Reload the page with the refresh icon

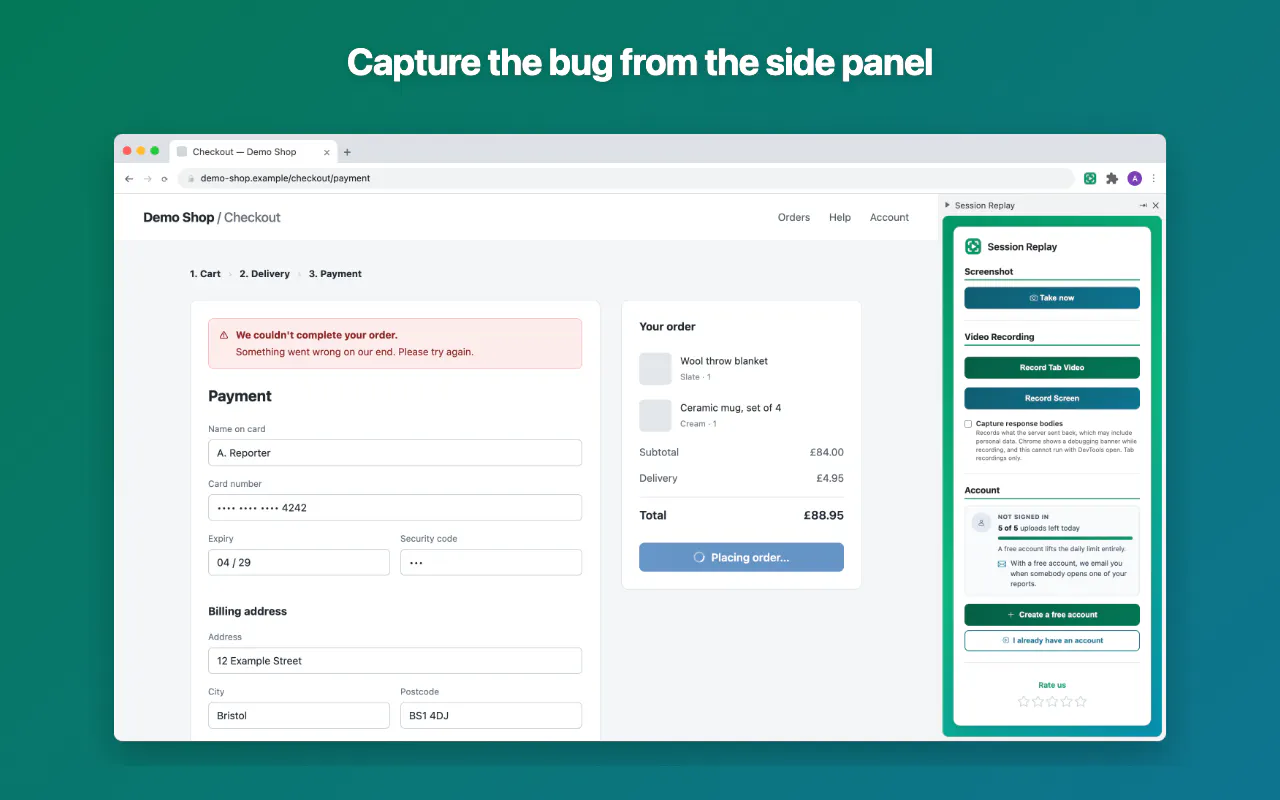click(164, 178)
